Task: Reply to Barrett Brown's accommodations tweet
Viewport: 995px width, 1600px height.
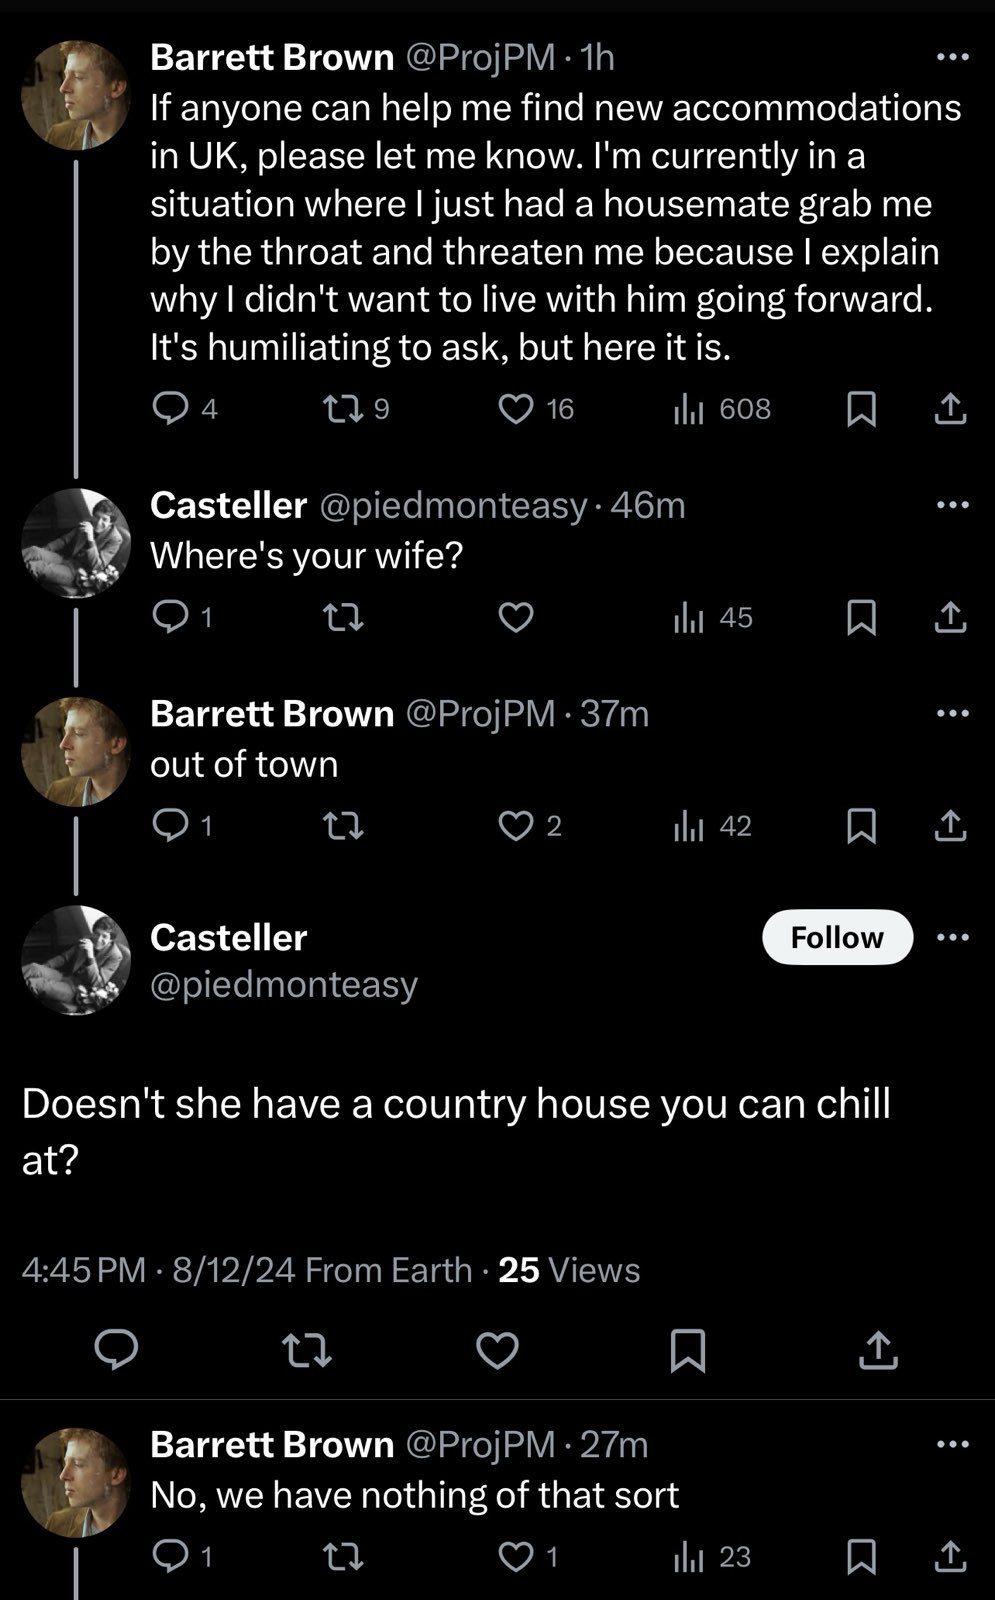Action: 170,408
